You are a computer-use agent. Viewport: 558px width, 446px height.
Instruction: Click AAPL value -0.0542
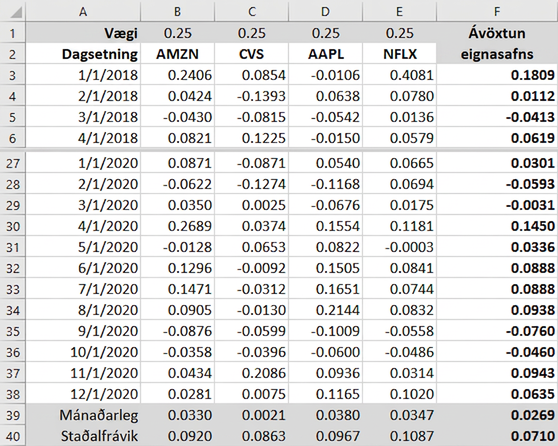(x=325, y=117)
